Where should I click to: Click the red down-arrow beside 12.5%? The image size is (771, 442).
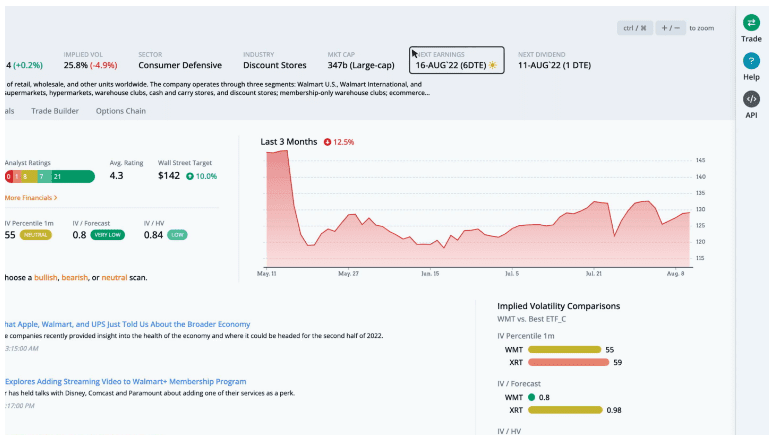pyautogui.click(x=327, y=142)
